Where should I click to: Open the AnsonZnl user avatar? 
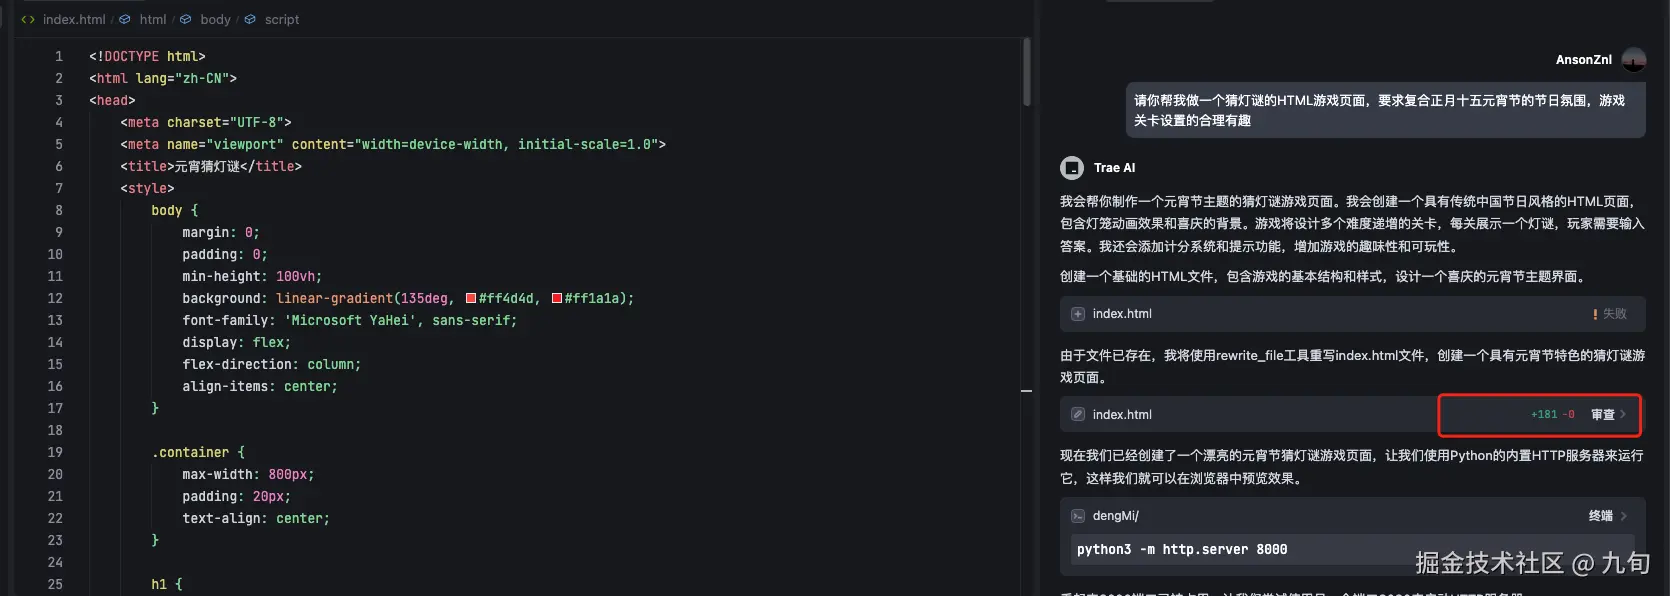click(1633, 60)
